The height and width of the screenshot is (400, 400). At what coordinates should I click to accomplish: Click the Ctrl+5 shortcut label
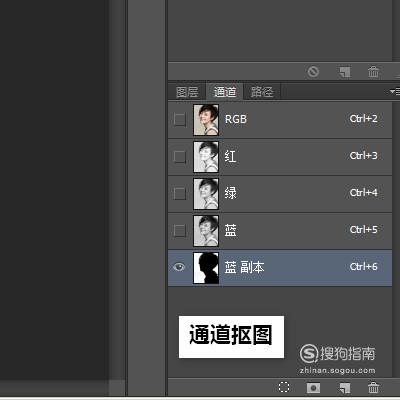pyautogui.click(x=364, y=230)
